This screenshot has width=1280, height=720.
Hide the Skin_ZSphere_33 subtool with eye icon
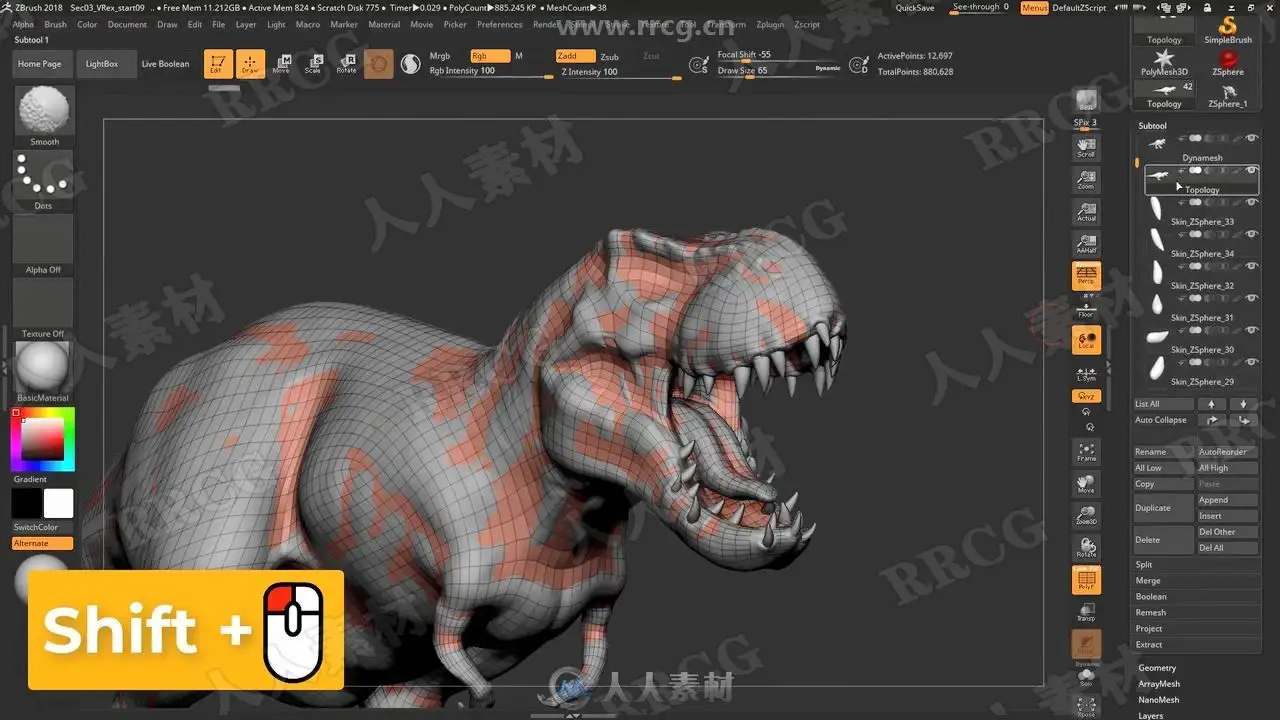click(1251, 202)
